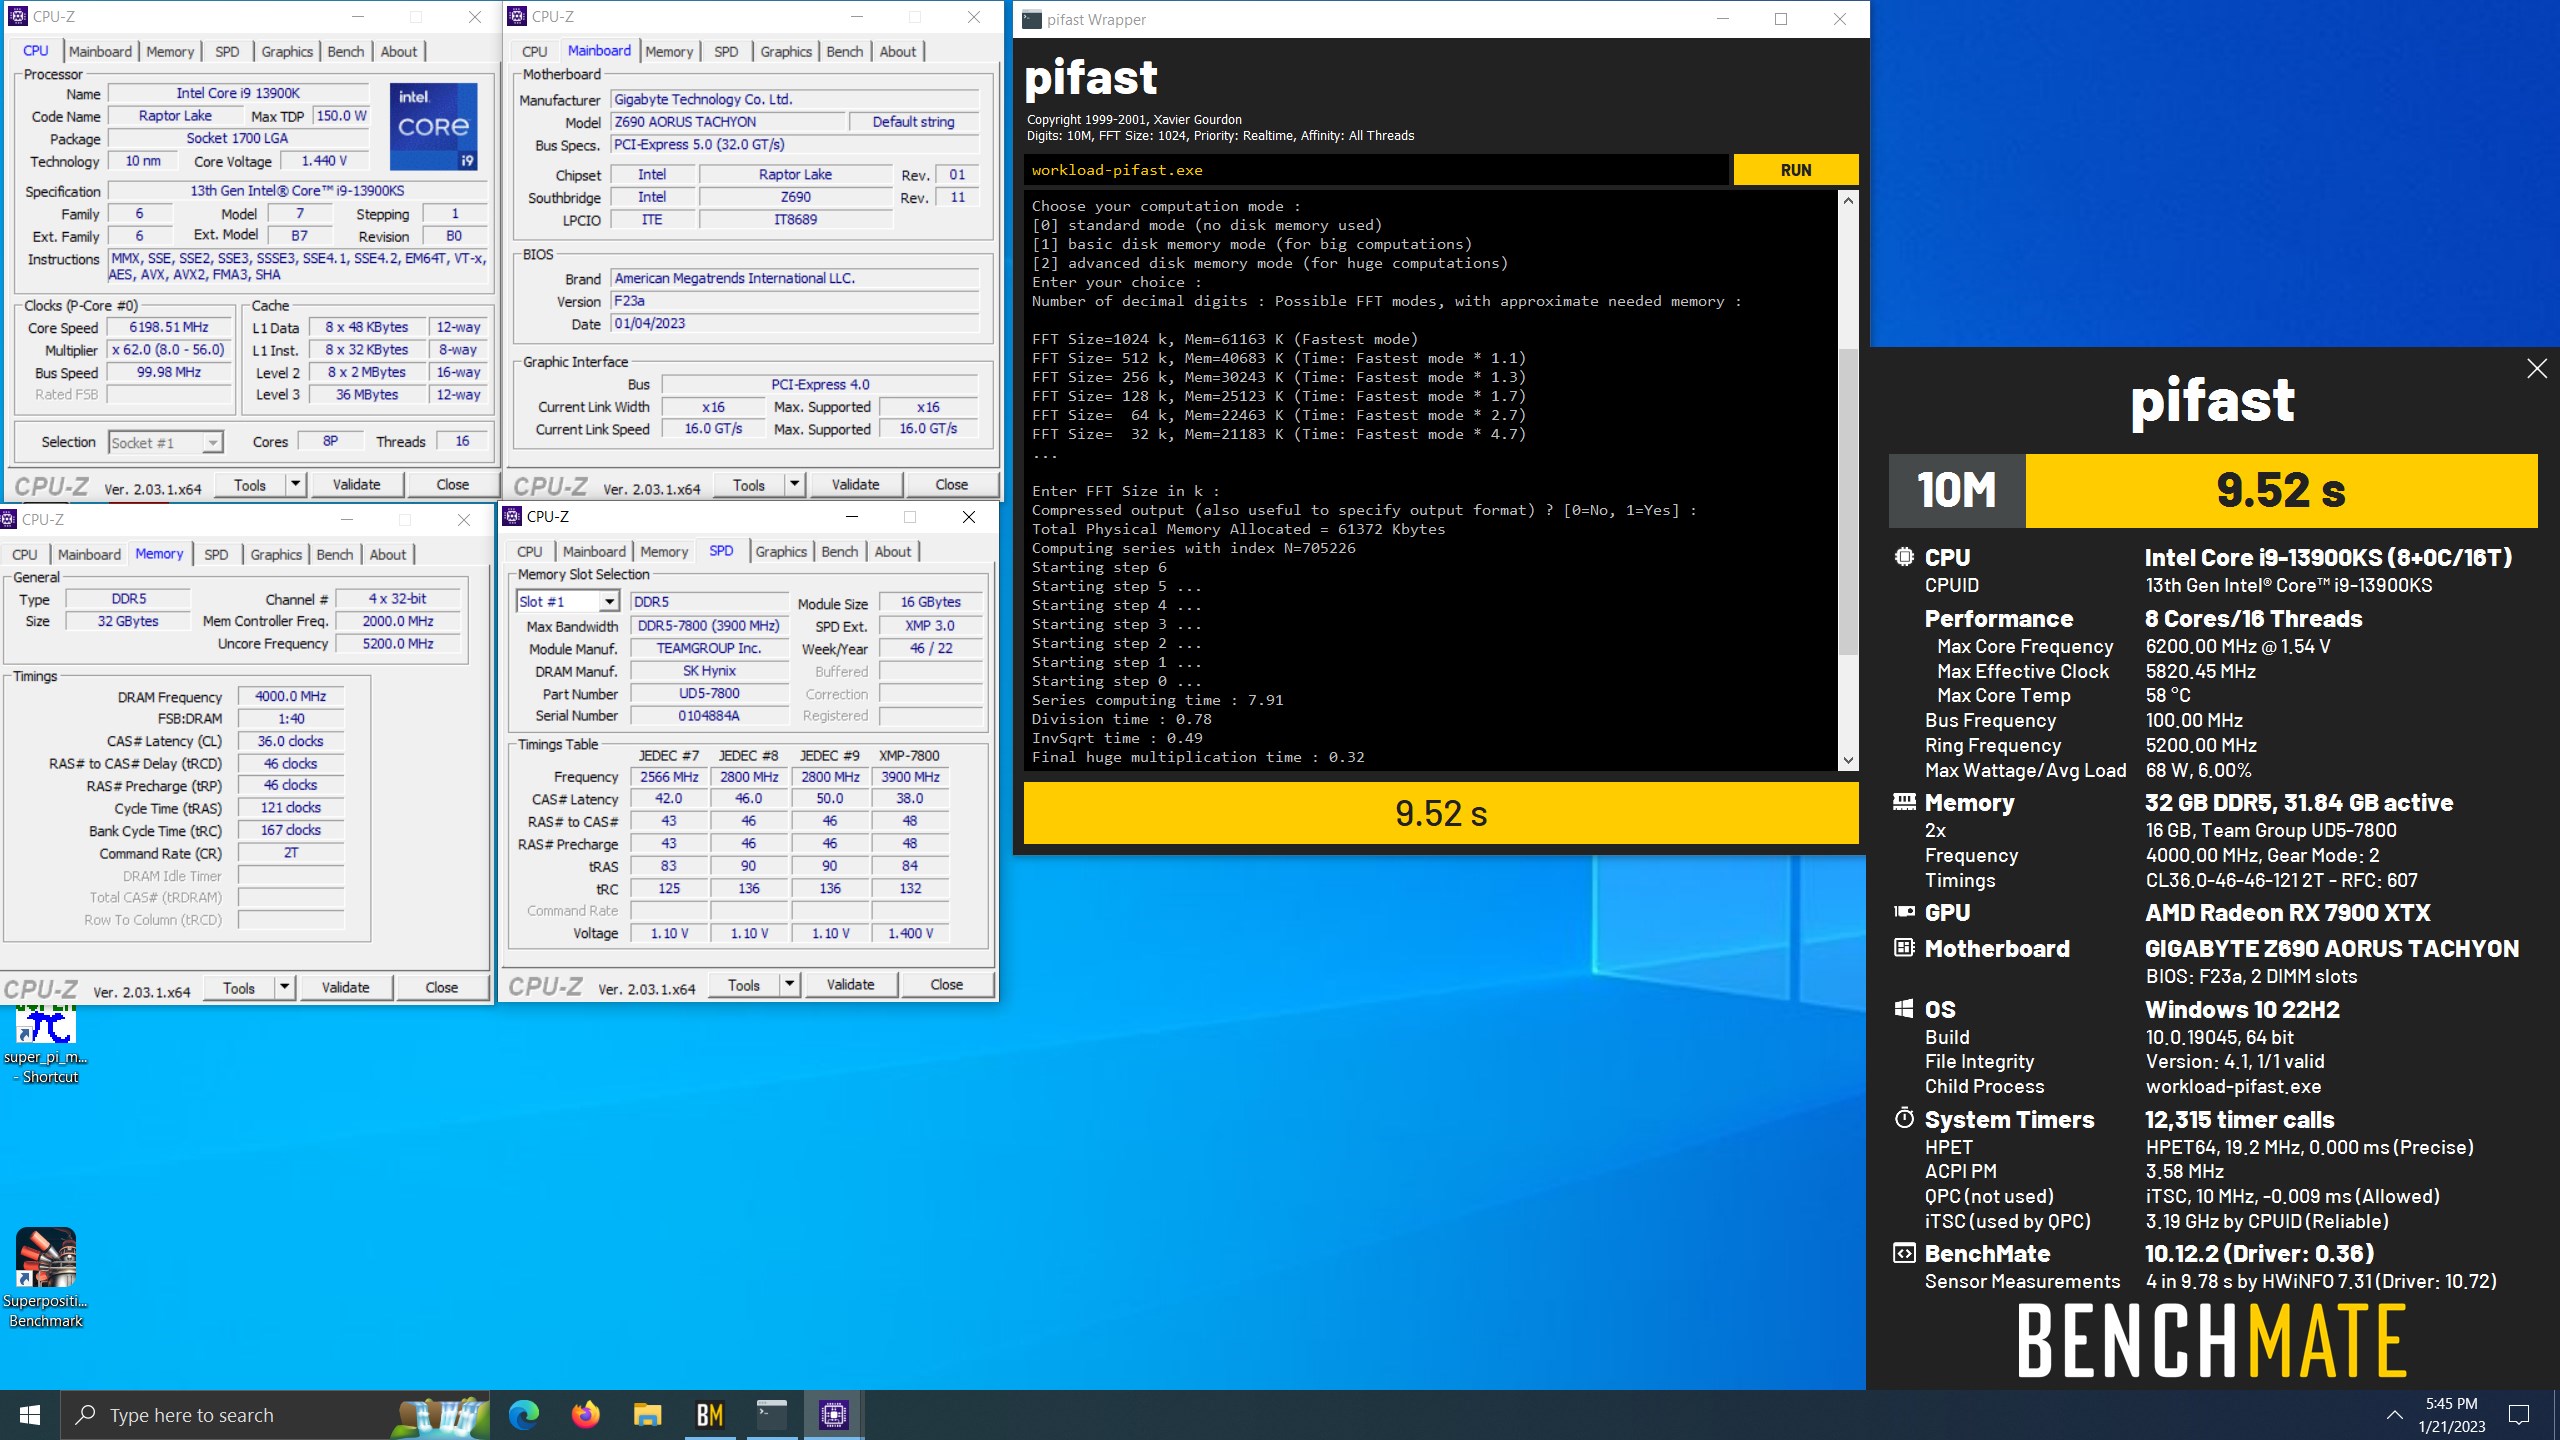Open the Start menu

[30, 1415]
